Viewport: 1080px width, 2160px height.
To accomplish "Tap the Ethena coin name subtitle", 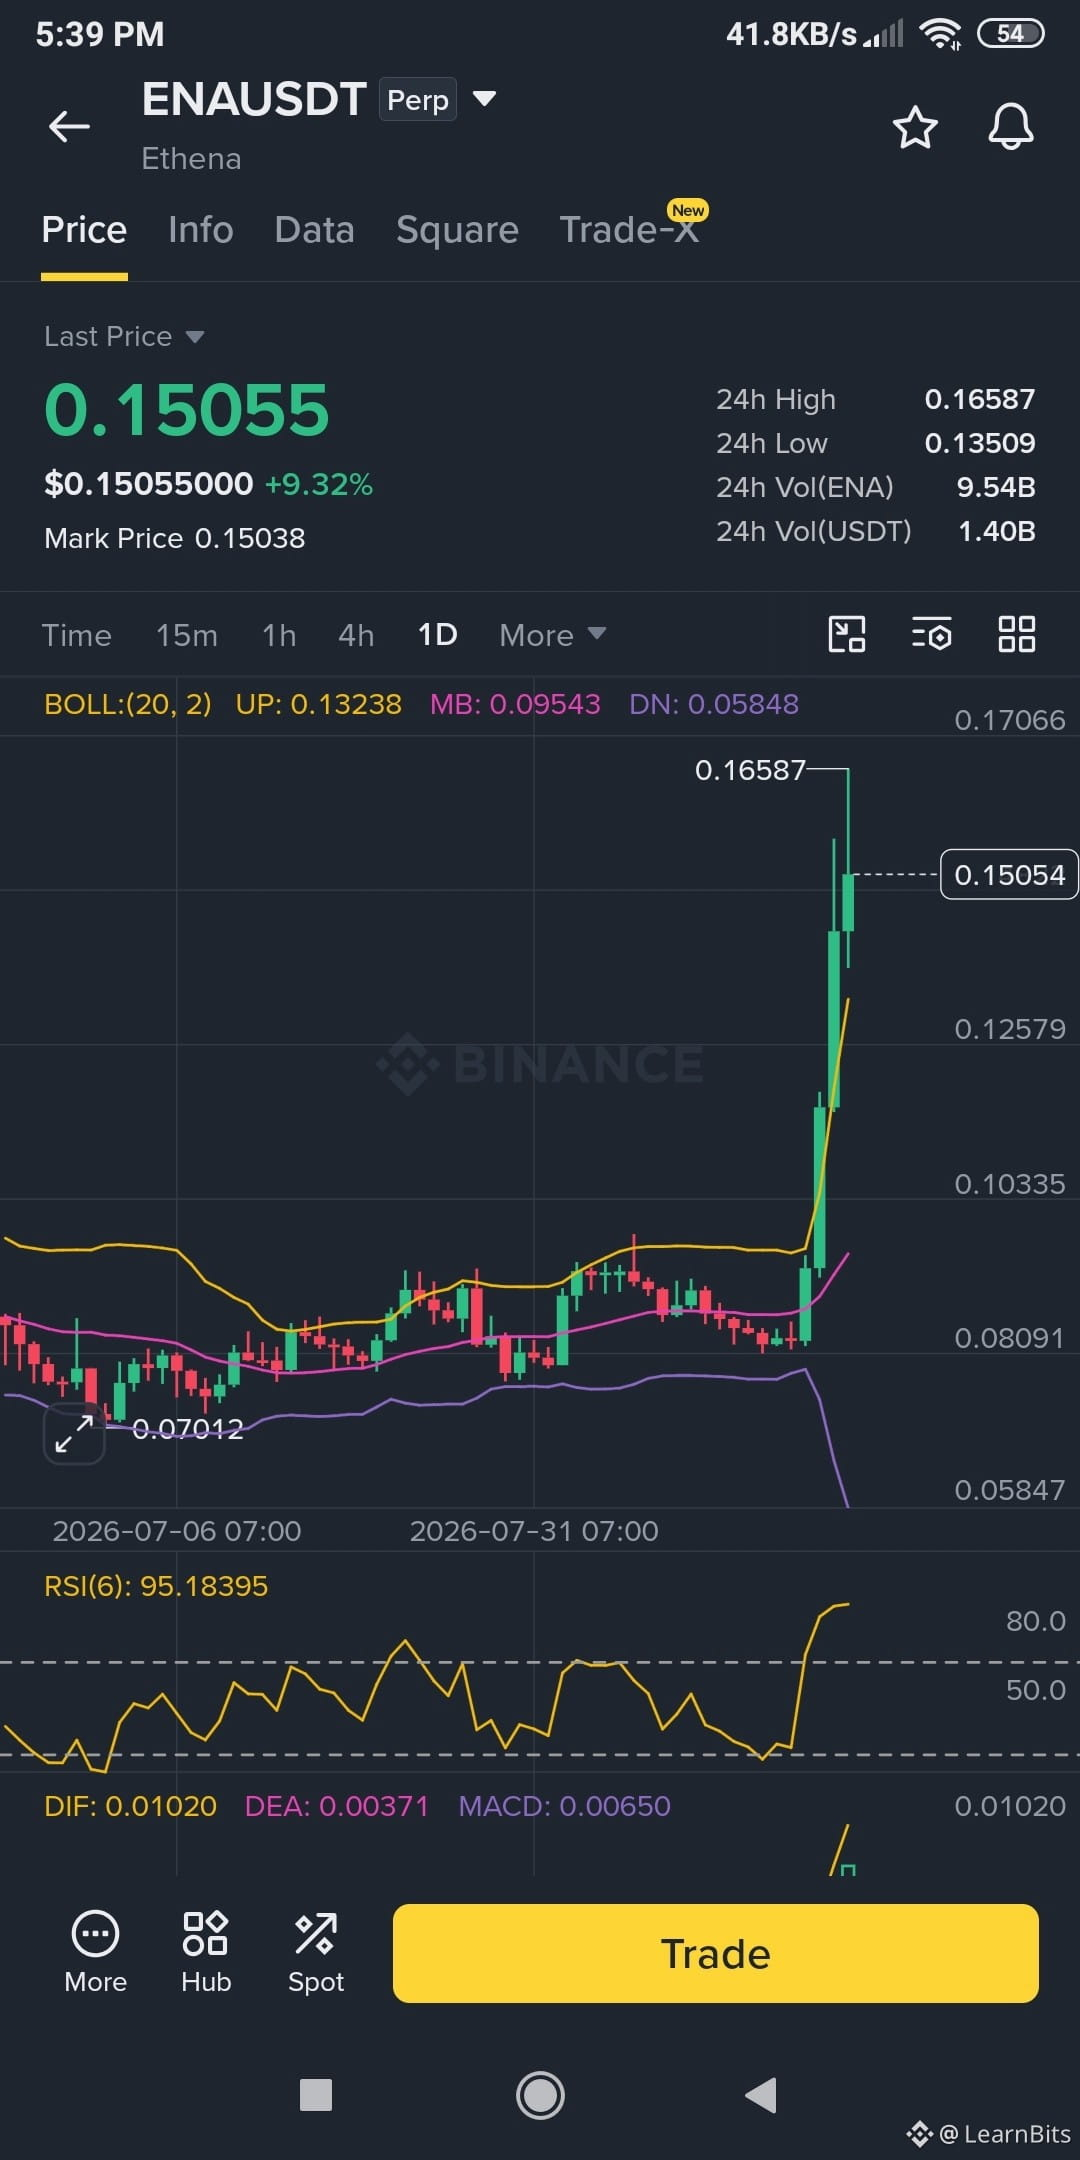I will pyautogui.click(x=191, y=159).
